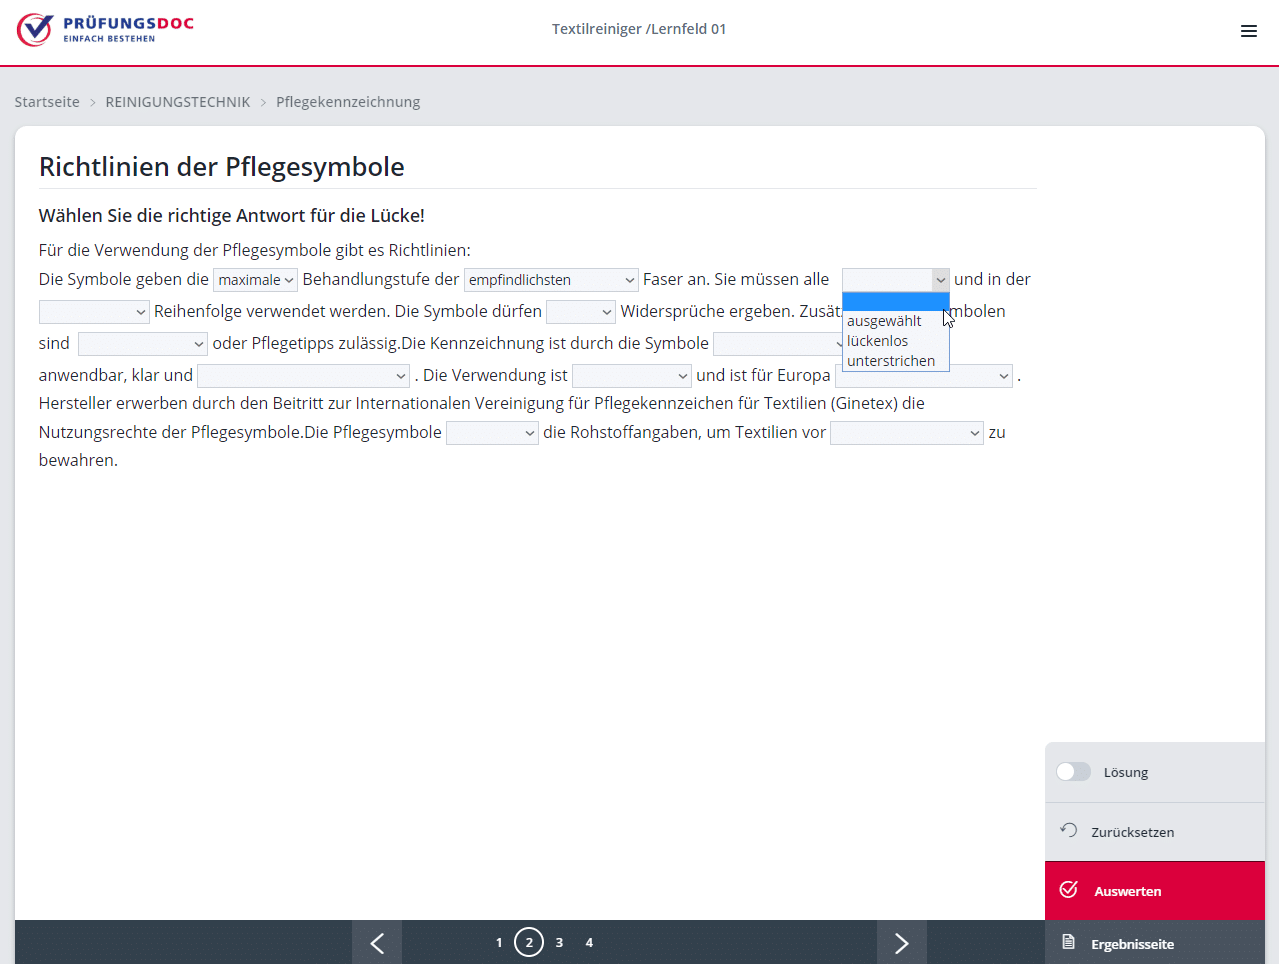
Task: Go to previous page arrow
Action: coord(377,943)
